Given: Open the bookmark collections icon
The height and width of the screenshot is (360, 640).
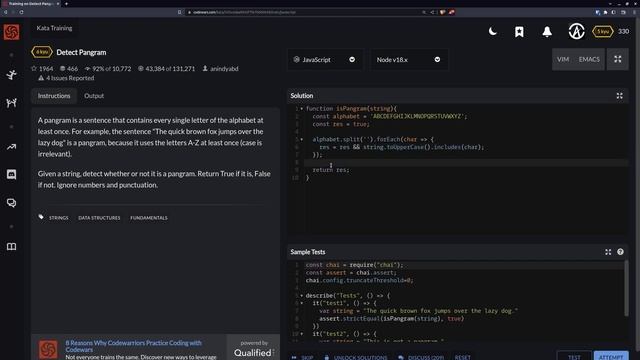Looking at the screenshot, I should click(519, 32).
